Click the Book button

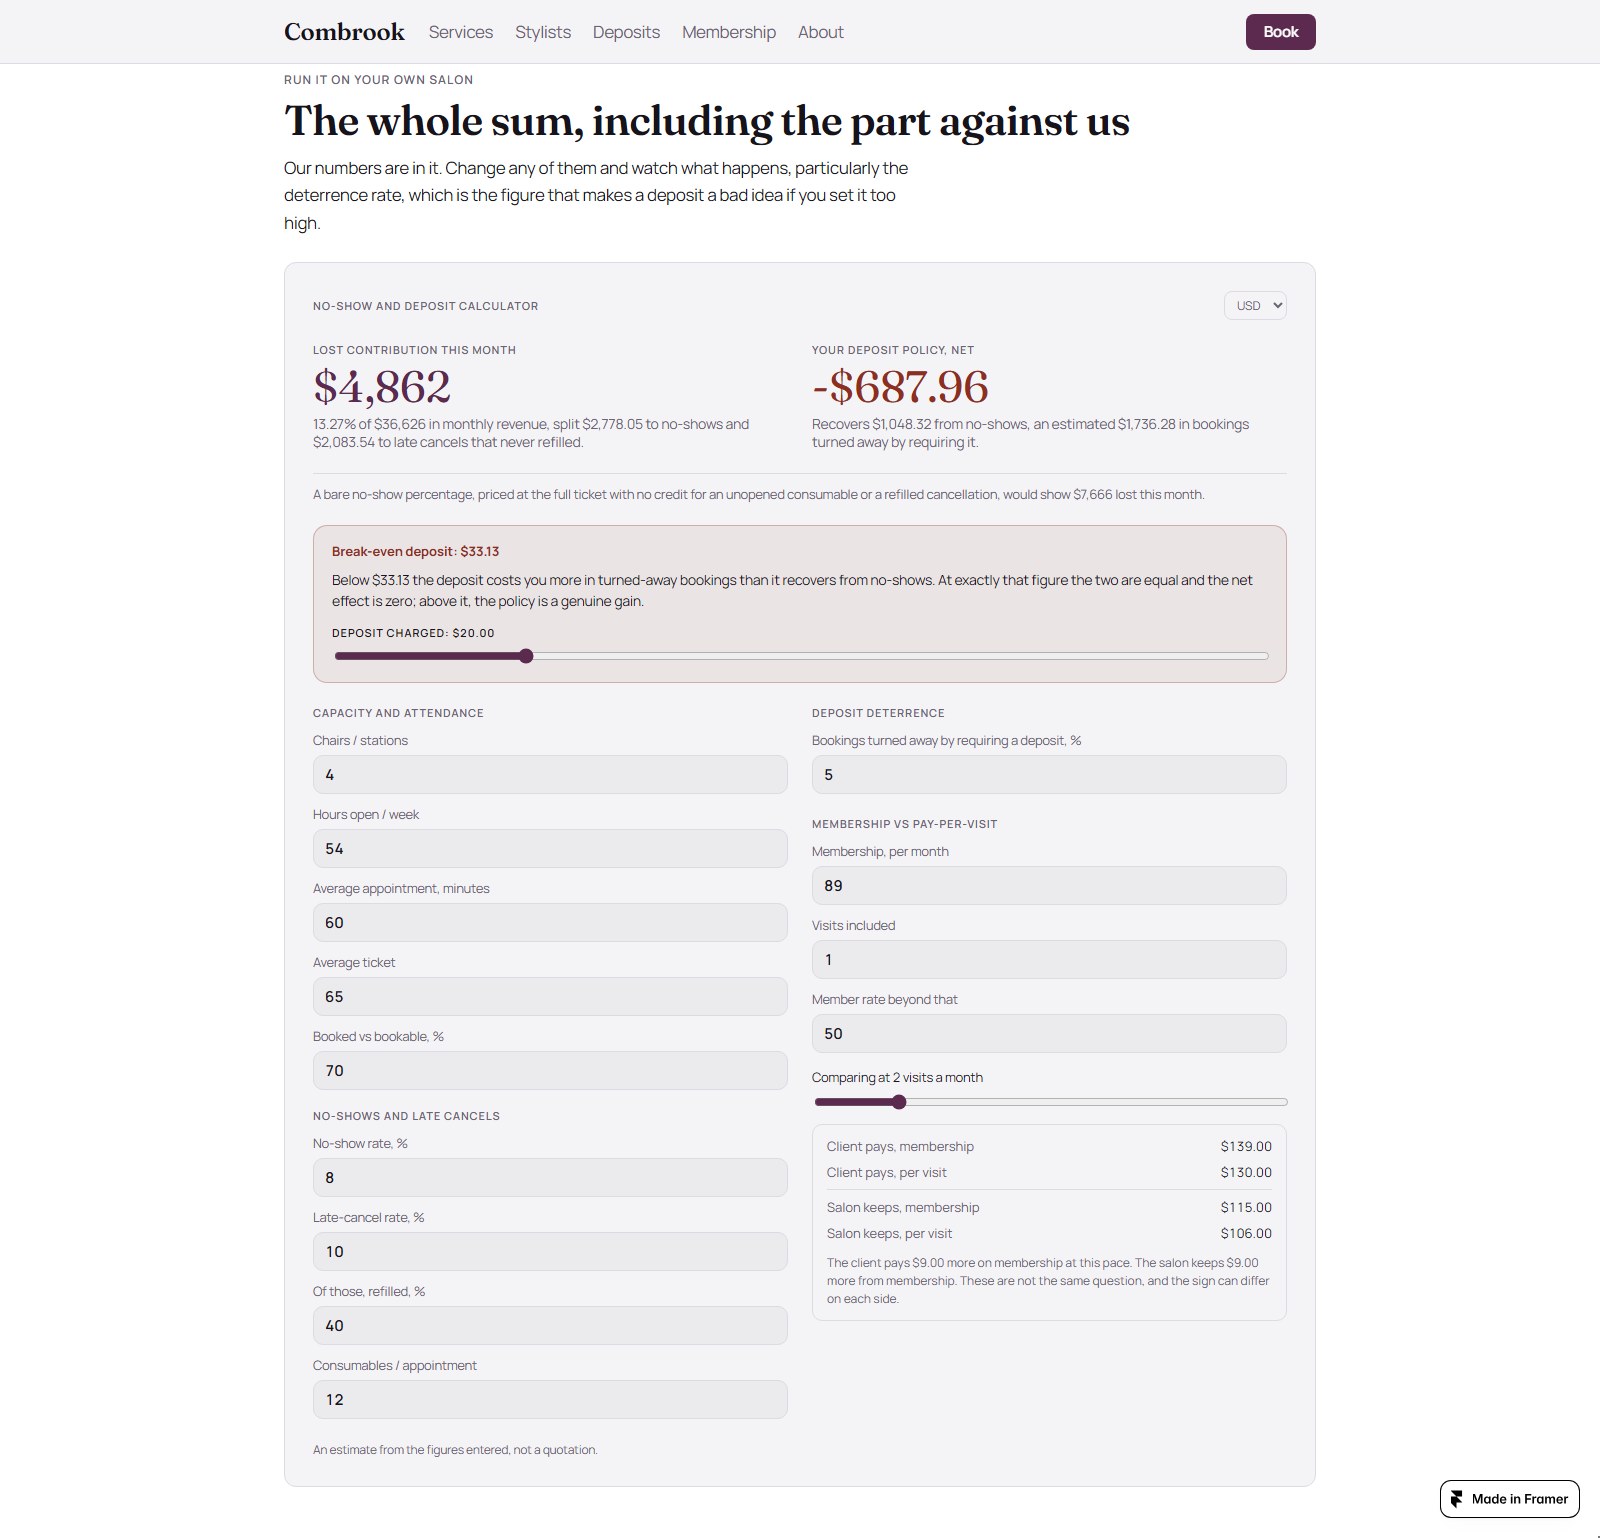[x=1281, y=32]
